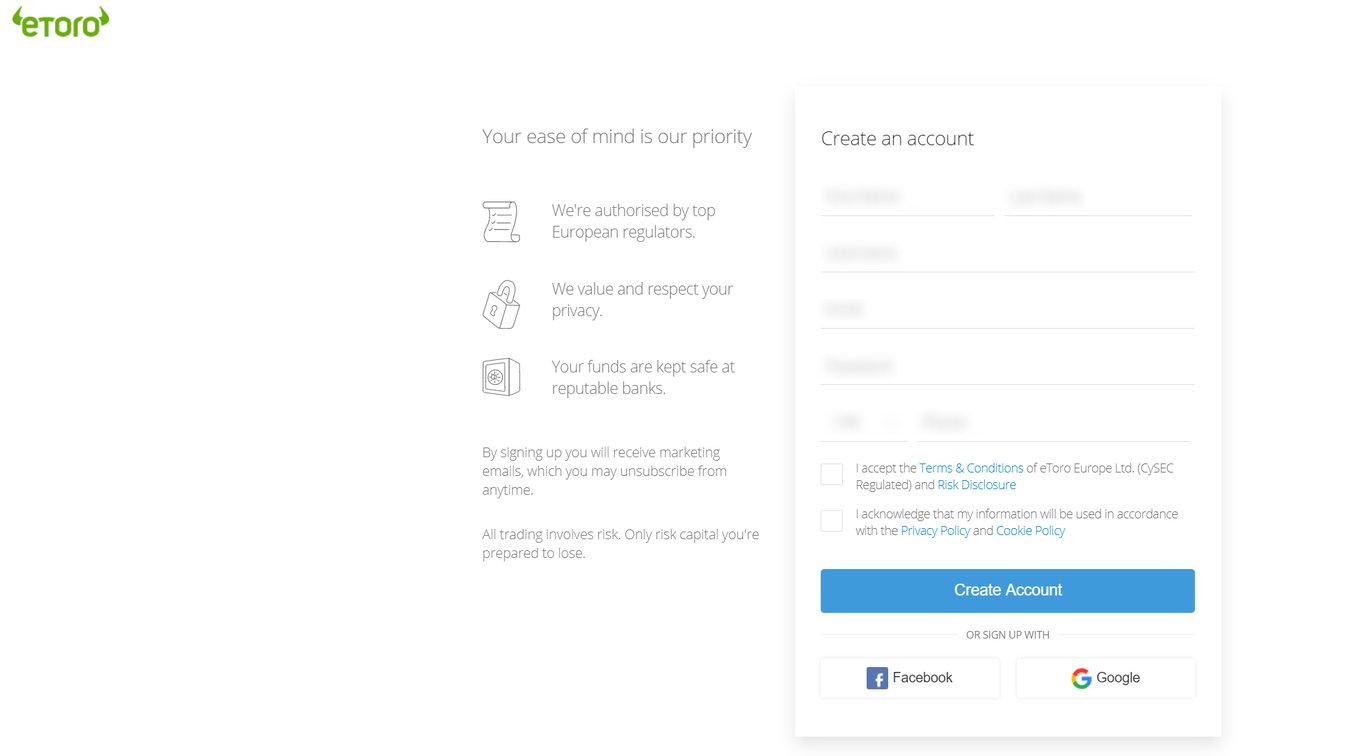Click into the Username field
Screen dimensions: 1366x756
point(1007,253)
